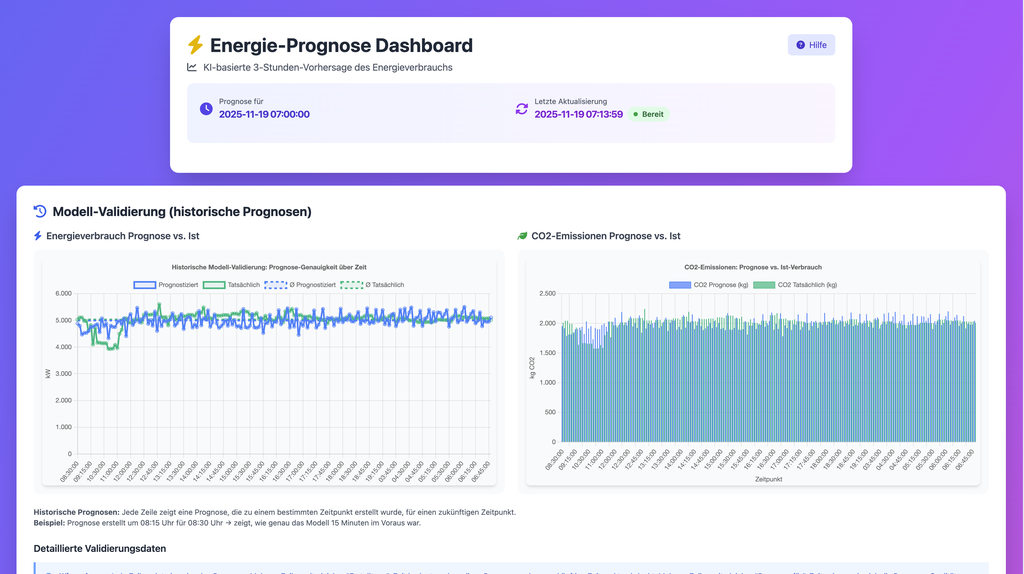Open the Hilfe help button
This screenshot has height=574, width=1024.
coord(811,45)
